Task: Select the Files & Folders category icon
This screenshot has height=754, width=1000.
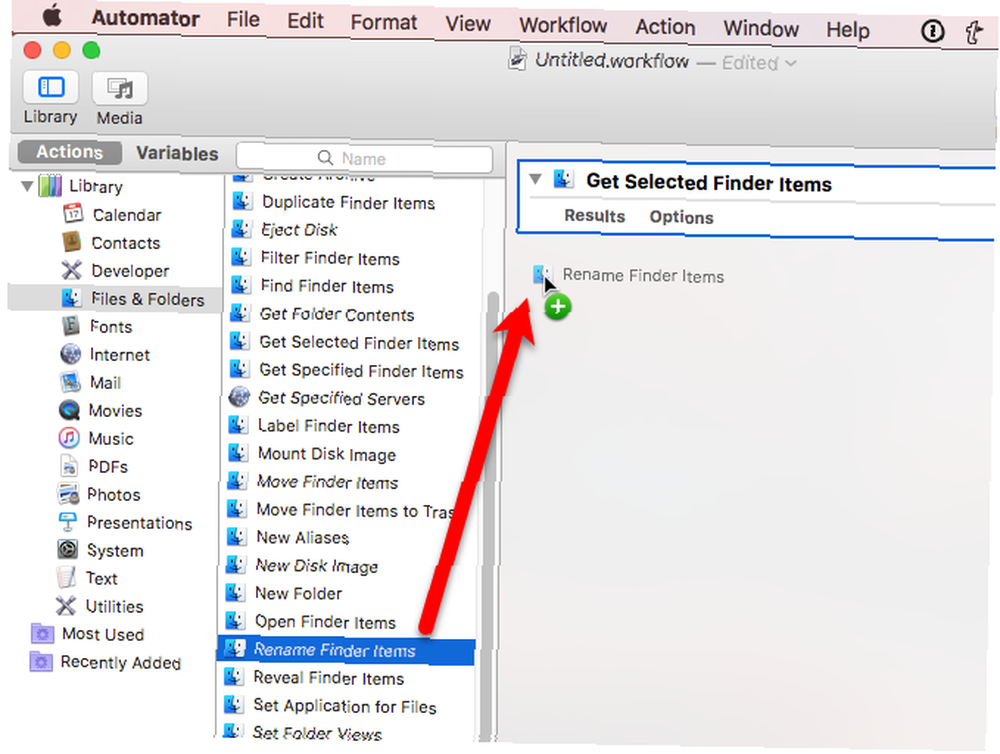Action: [x=71, y=298]
